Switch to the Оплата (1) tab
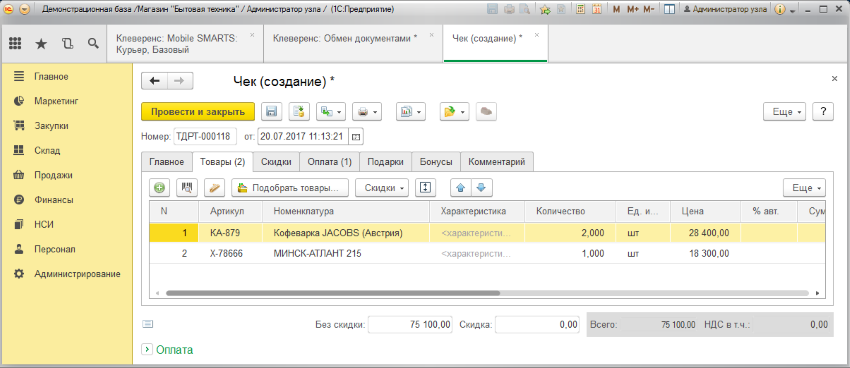The width and height of the screenshot is (850, 368). [x=330, y=162]
